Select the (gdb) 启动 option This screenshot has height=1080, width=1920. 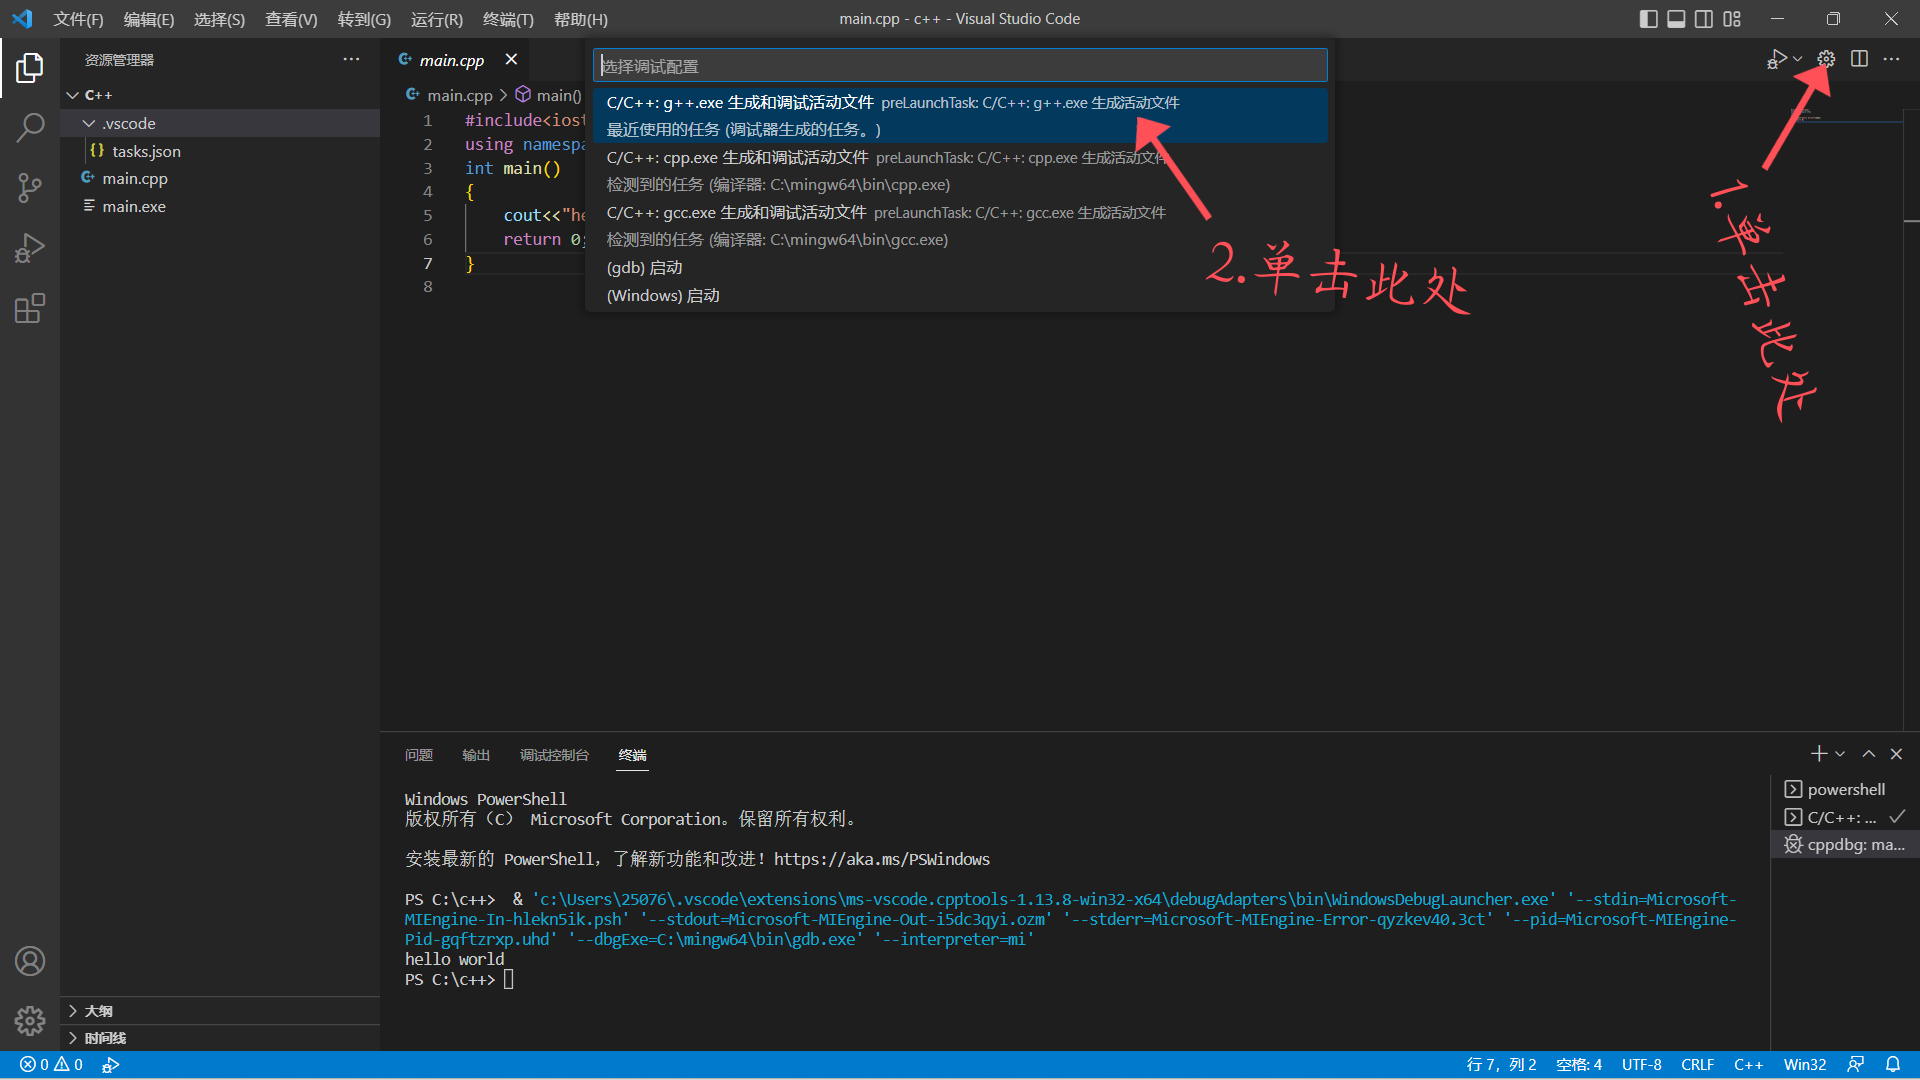coord(643,267)
